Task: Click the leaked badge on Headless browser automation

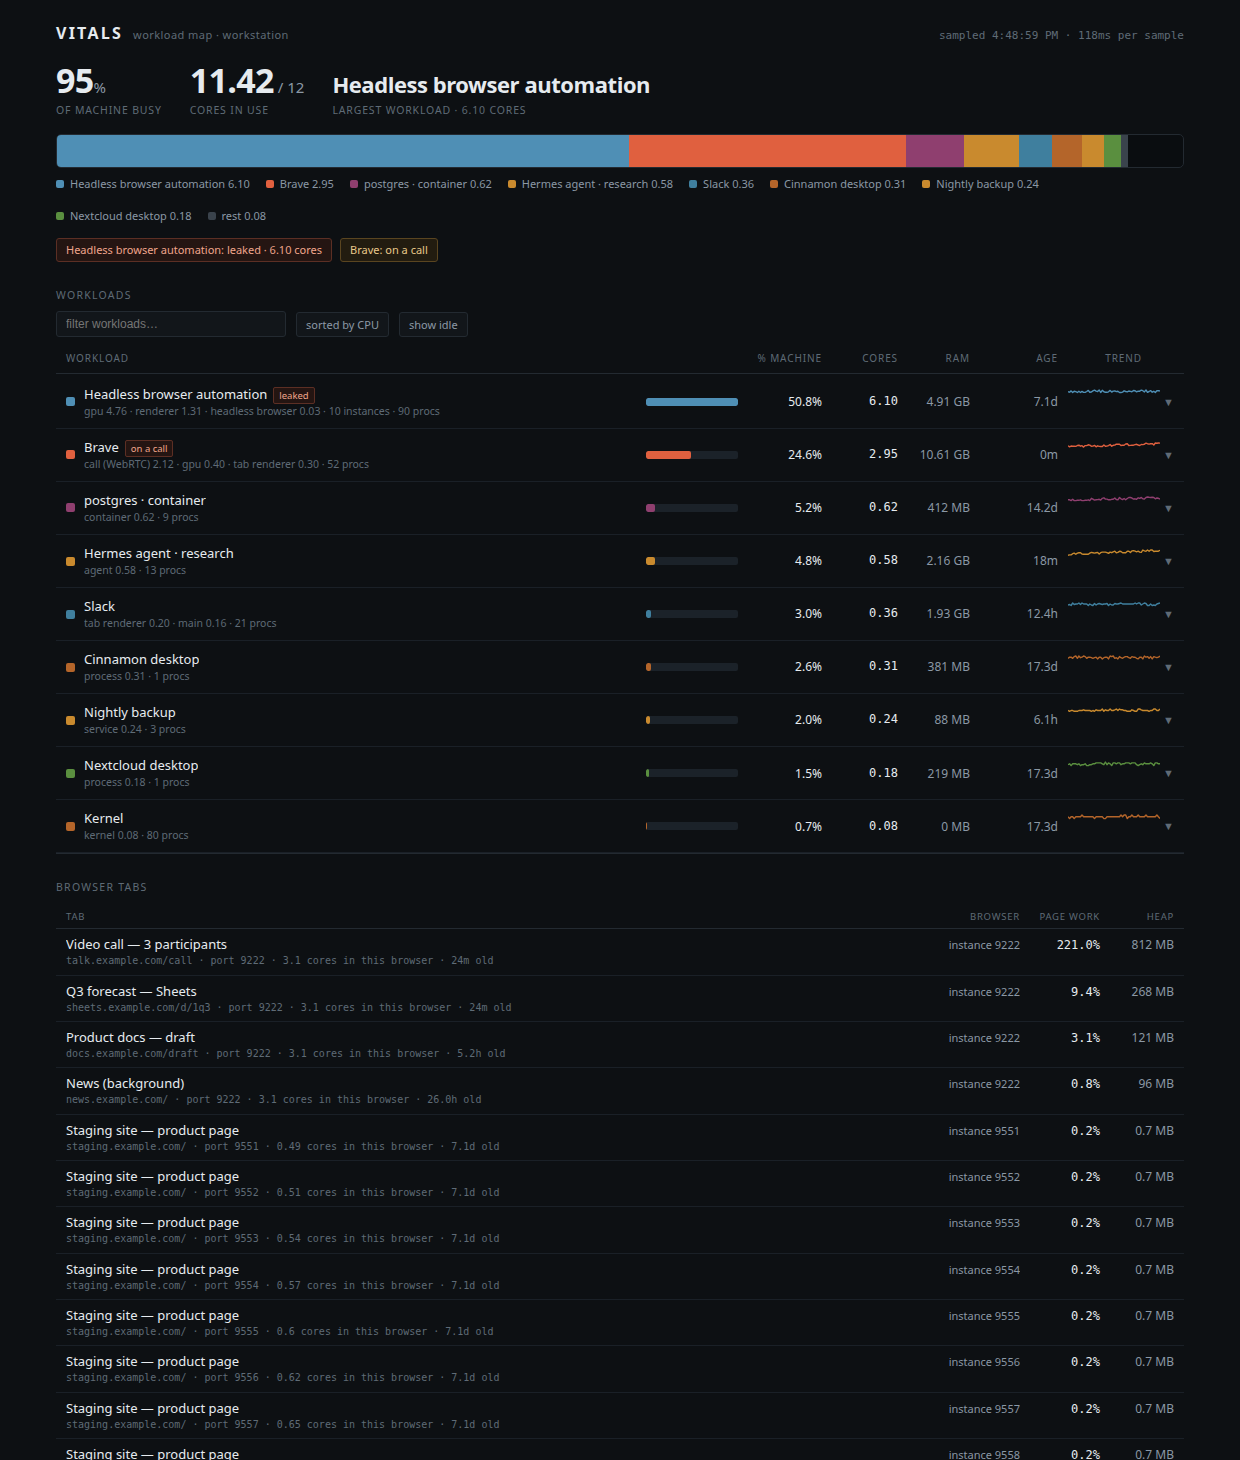Action: click(294, 396)
